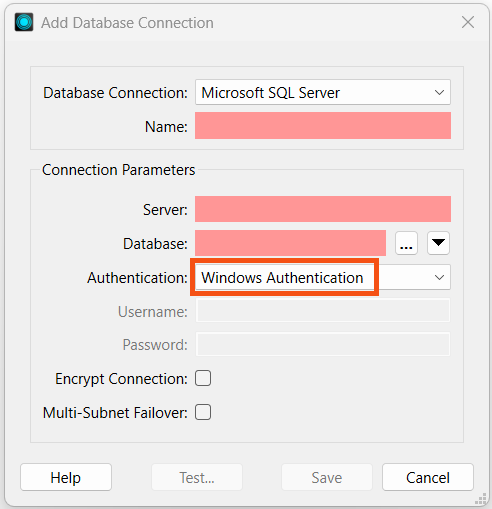
Task: Click the Username field
Action: coord(323,311)
